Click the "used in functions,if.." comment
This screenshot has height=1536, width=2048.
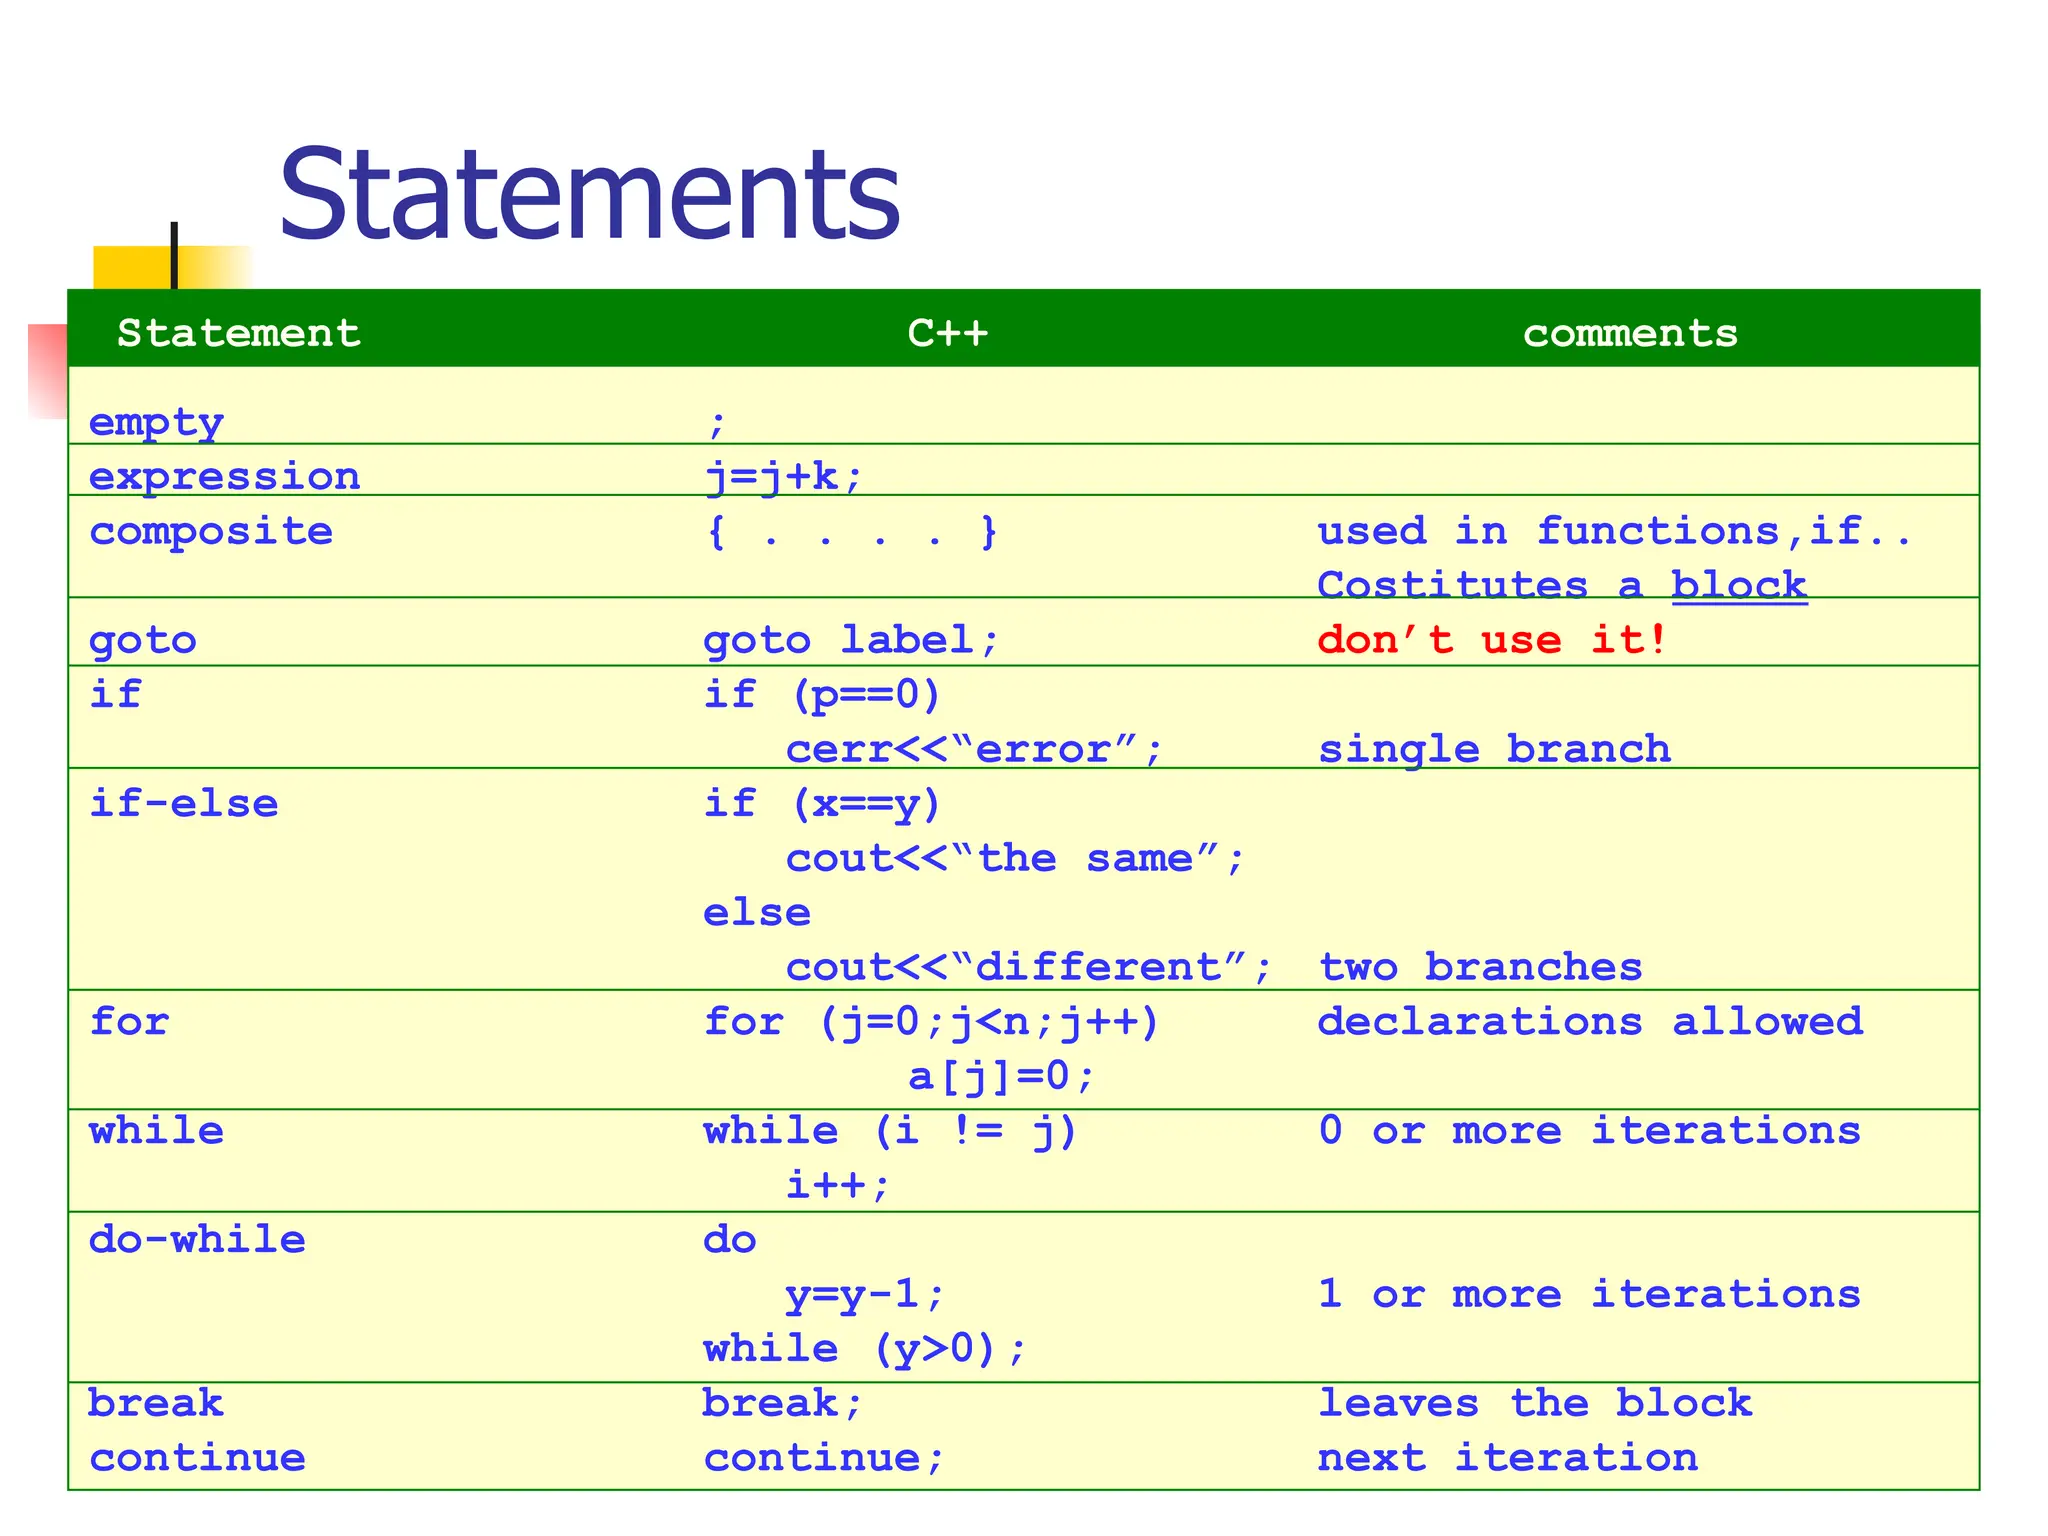[1615, 531]
